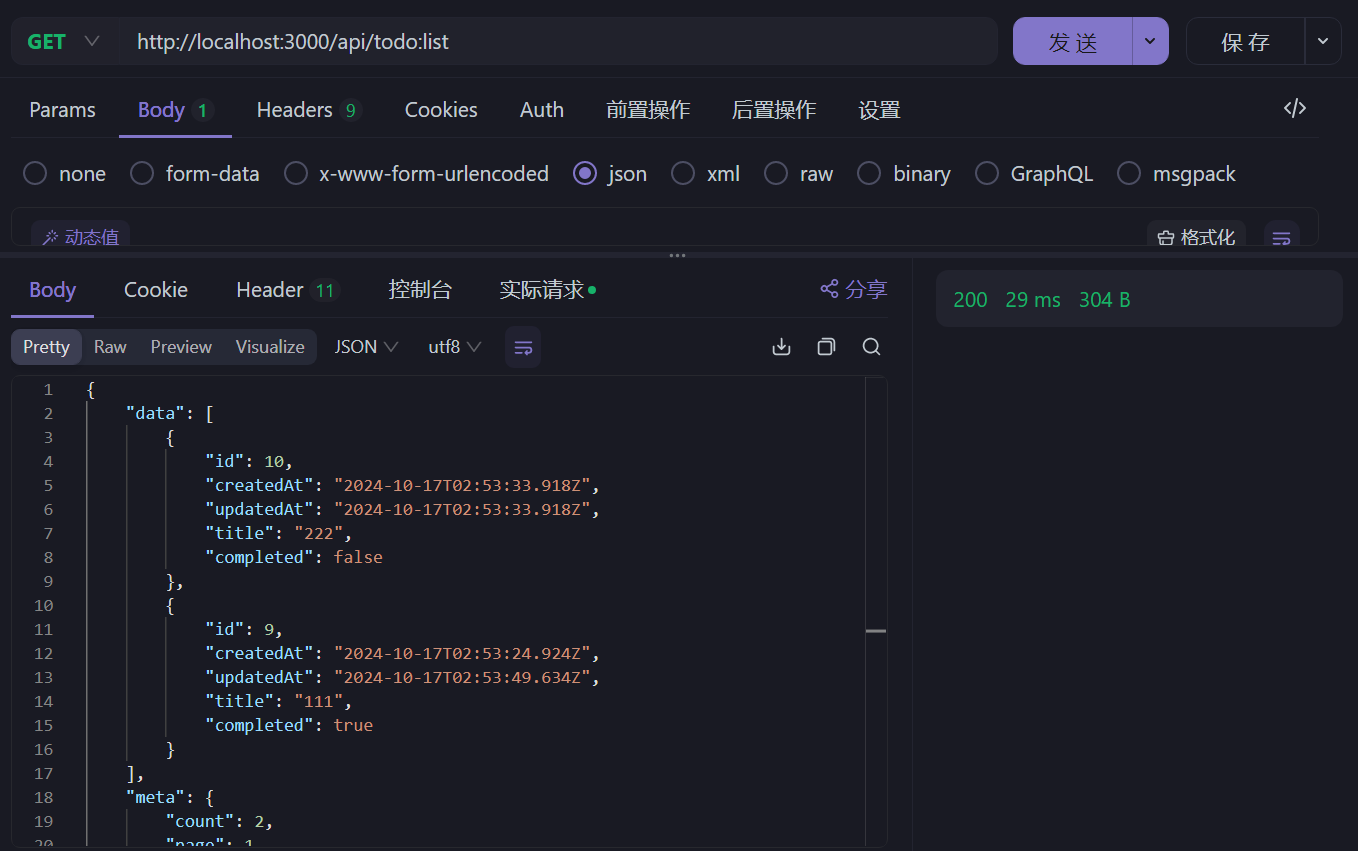Image resolution: width=1358 pixels, height=851 pixels.
Task: Click the response panel scrollbar thumb
Action: pos(876,631)
